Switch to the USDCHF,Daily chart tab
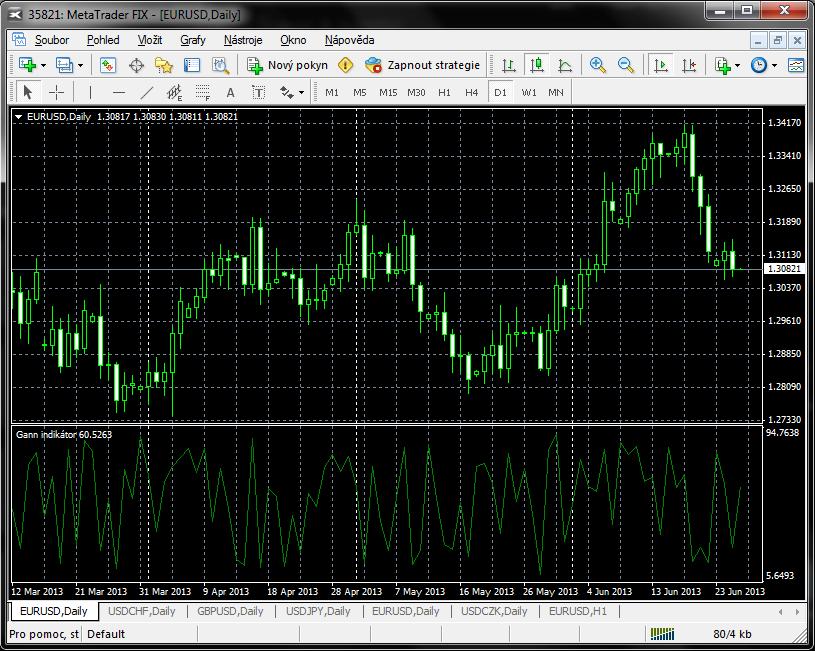Viewport: 815px width, 651px height. (141, 611)
